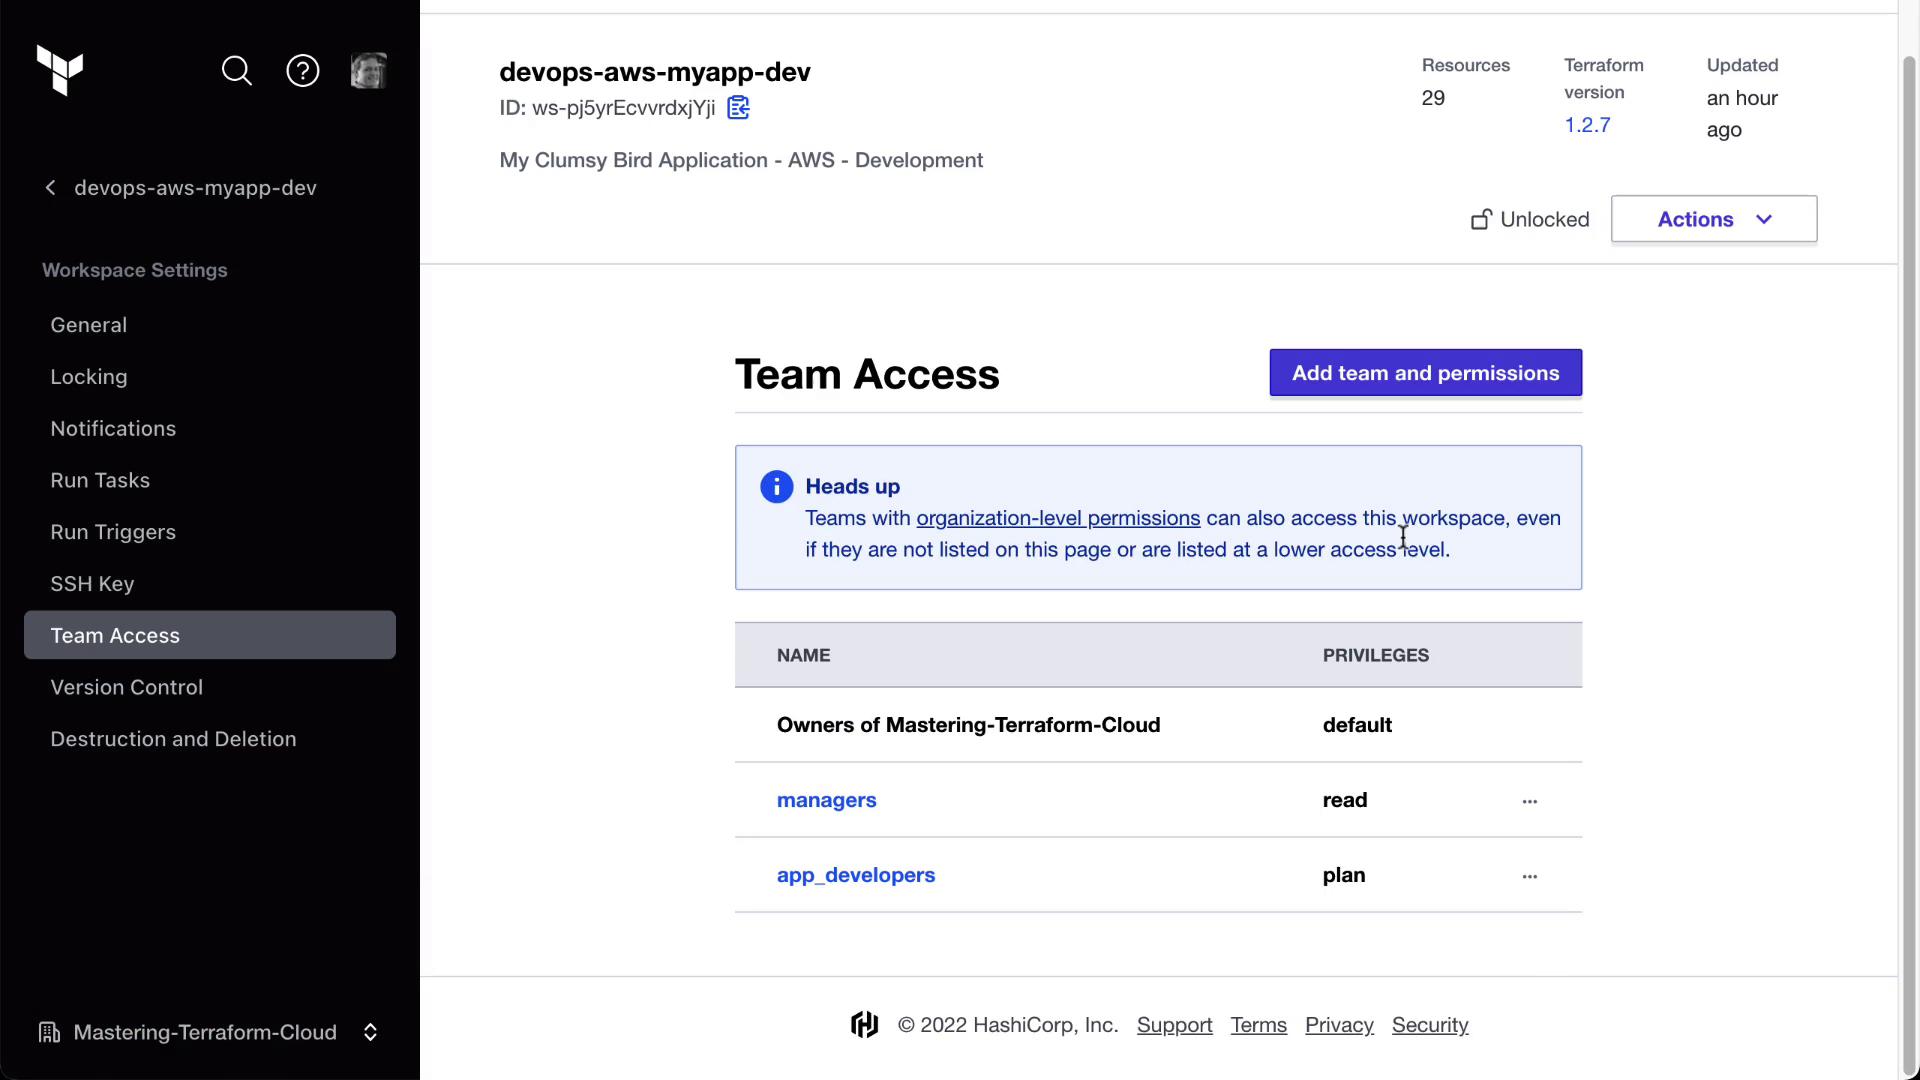Copy workspace ID with clipboard icon
1920x1080 pixels.
(x=738, y=108)
